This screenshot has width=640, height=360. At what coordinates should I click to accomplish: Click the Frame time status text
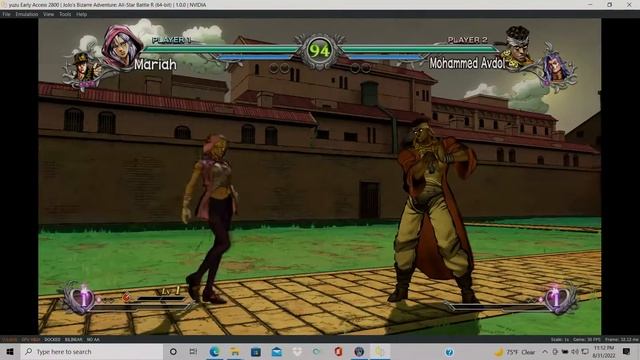click(622, 340)
